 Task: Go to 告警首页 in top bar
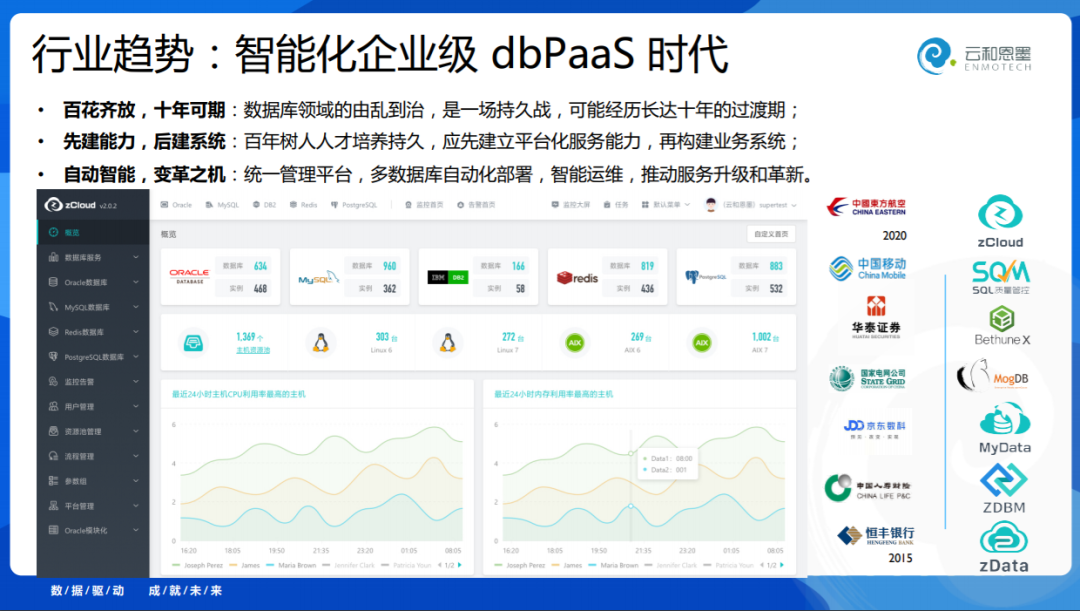point(476,205)
